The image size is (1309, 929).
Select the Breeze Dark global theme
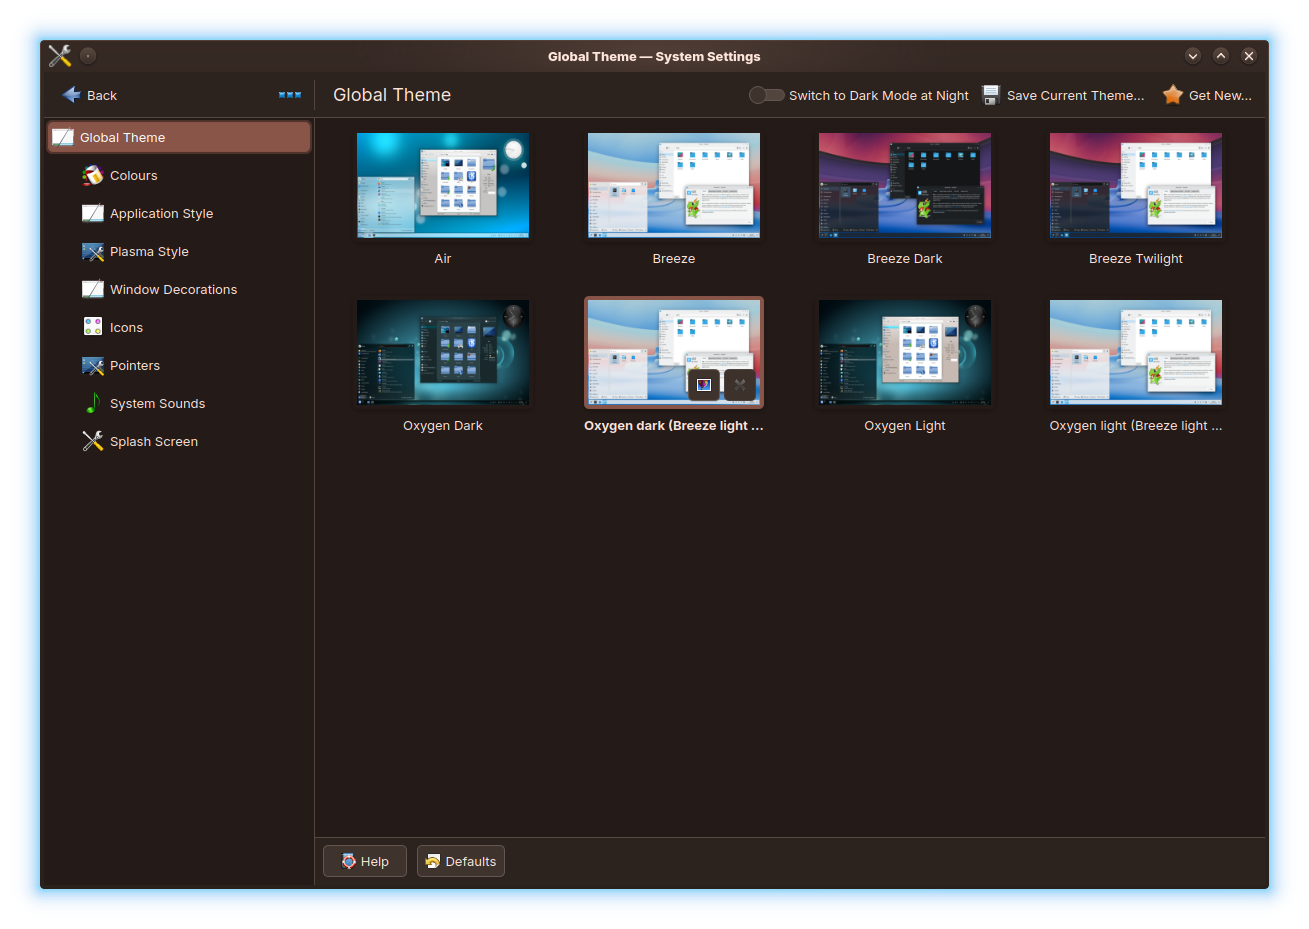tap(905, 186)
